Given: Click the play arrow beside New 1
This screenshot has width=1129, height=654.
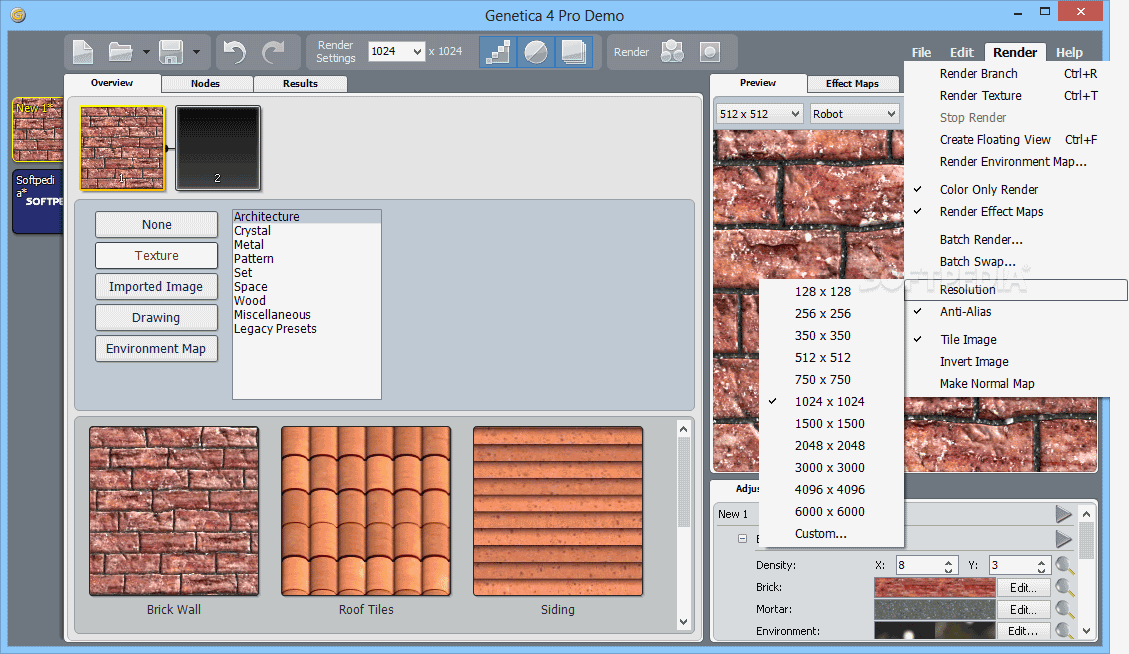Looking at the screenshot, I should pyautogui.click(x=1063, y=514).
